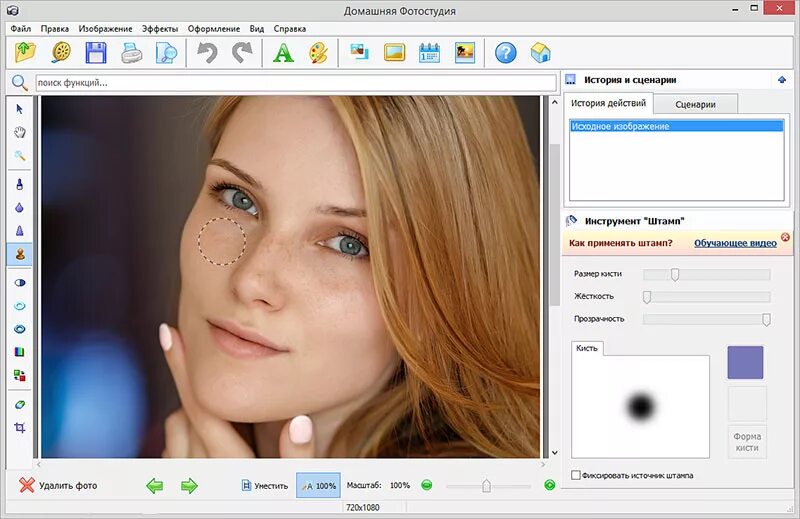This screenshot has width=800, height=519.
Task: Click the Прозрачность slider handle
Action: click(x=766, y=319)
